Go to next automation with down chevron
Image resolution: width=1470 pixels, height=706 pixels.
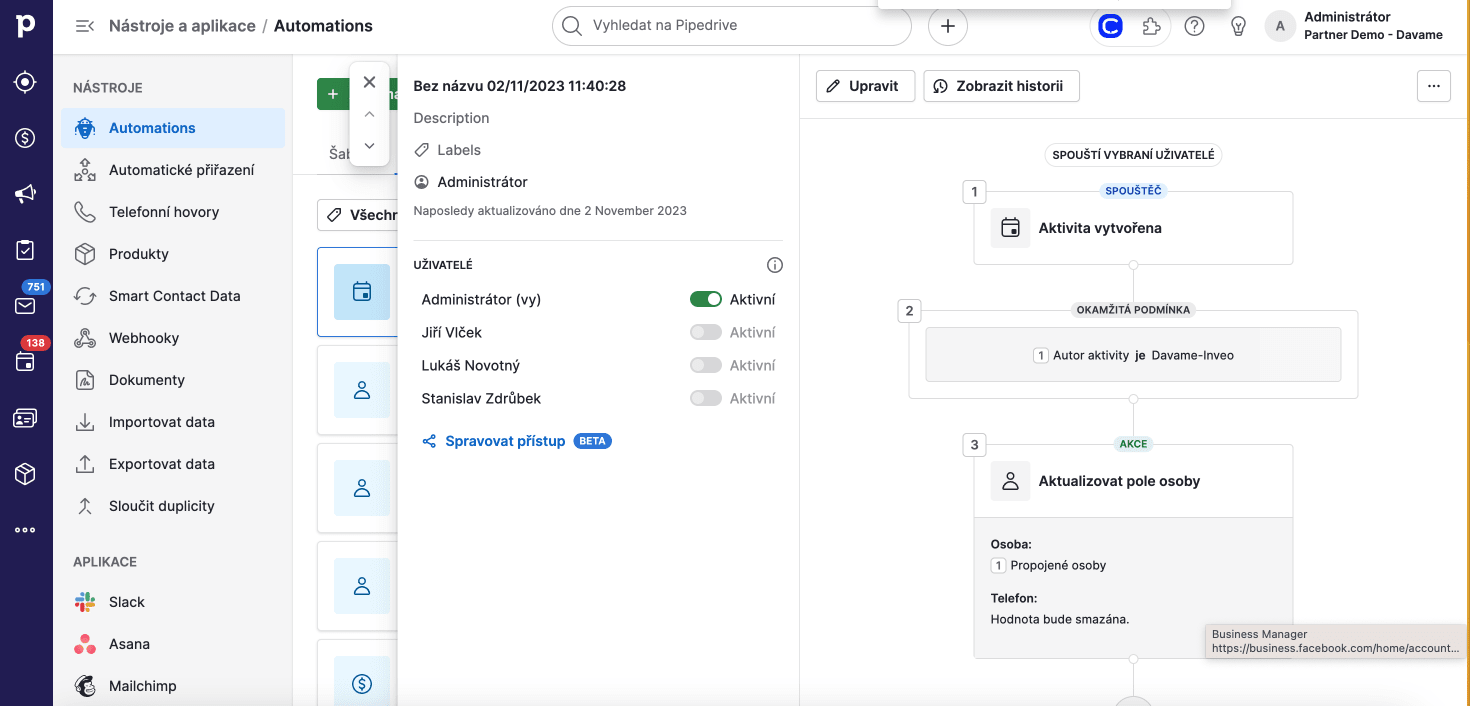point(369,146)
